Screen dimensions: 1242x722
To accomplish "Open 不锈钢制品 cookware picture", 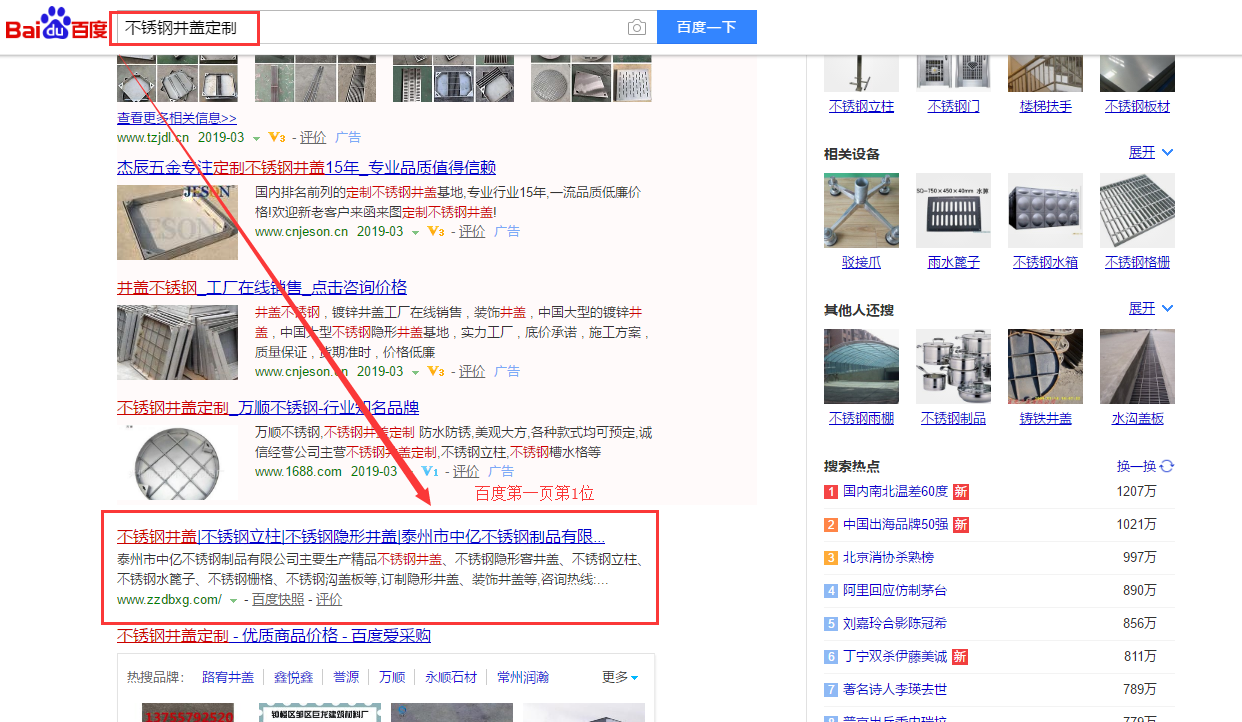I will pyautogui.click(x=953, y=367).
